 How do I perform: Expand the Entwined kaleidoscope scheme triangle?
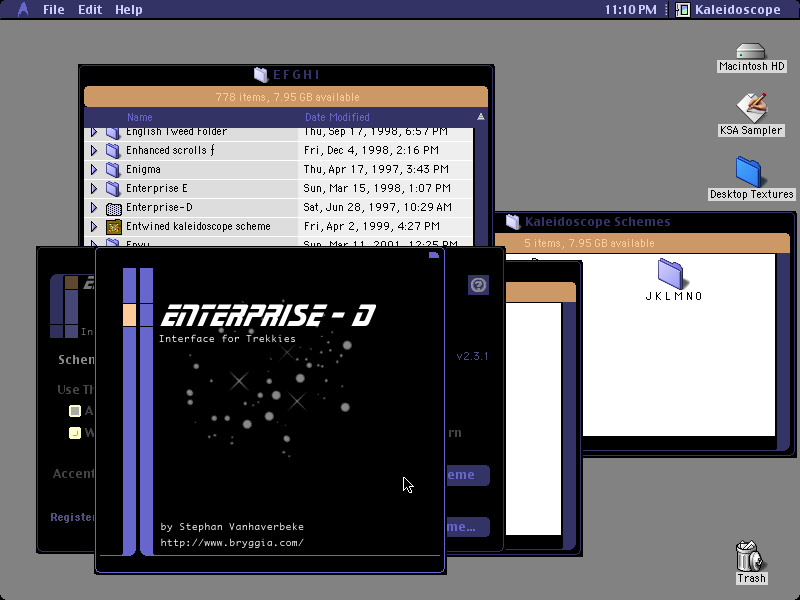click(x=94, y=227)
